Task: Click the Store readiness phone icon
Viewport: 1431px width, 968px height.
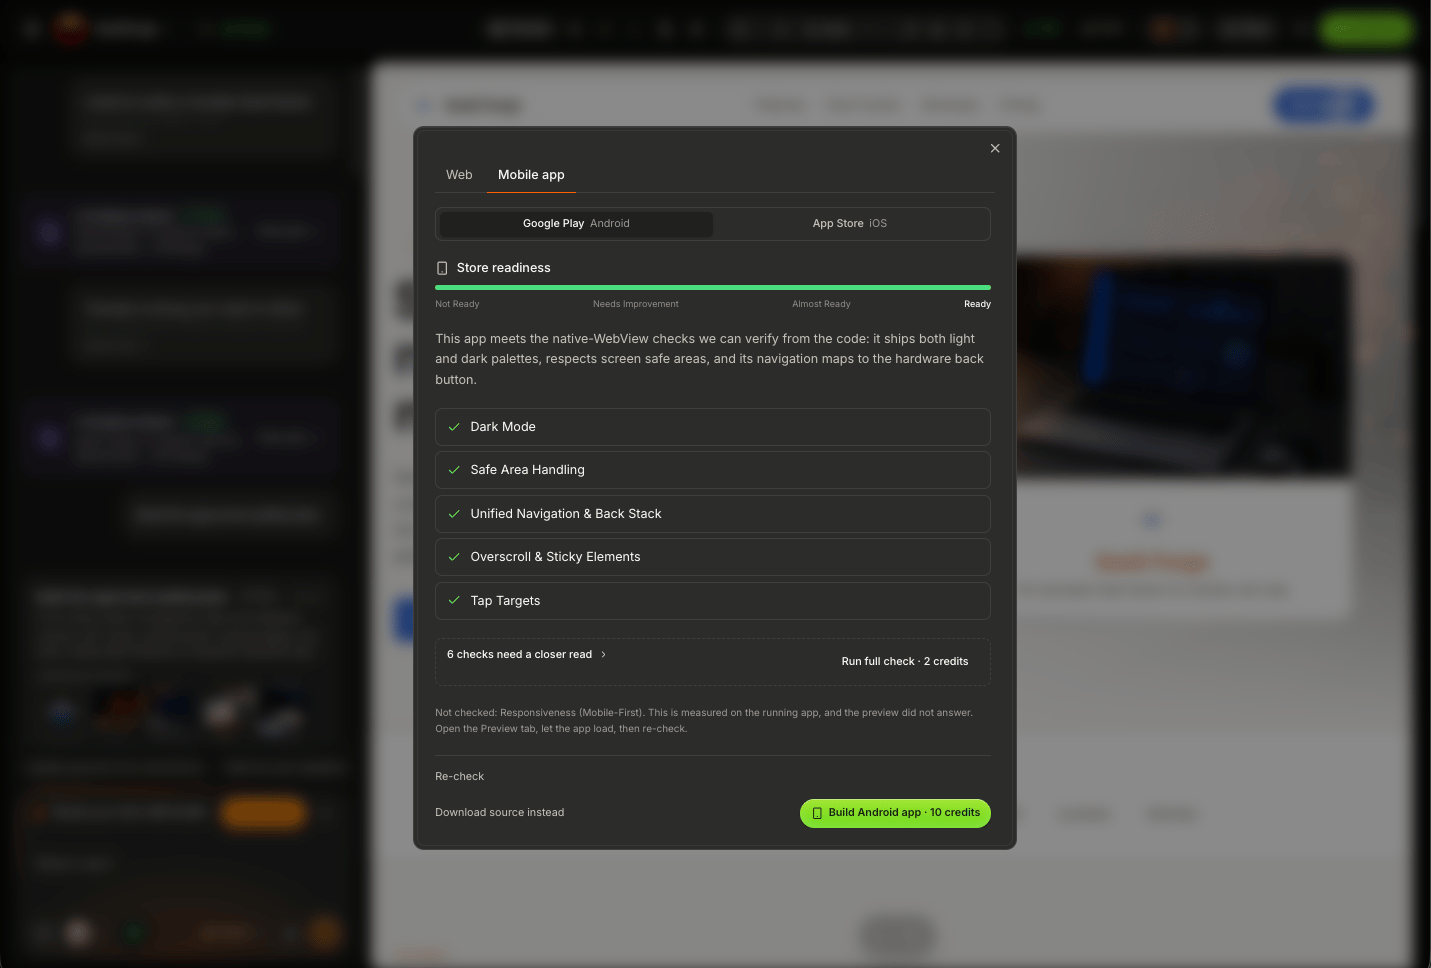Action: coord(442,268)
